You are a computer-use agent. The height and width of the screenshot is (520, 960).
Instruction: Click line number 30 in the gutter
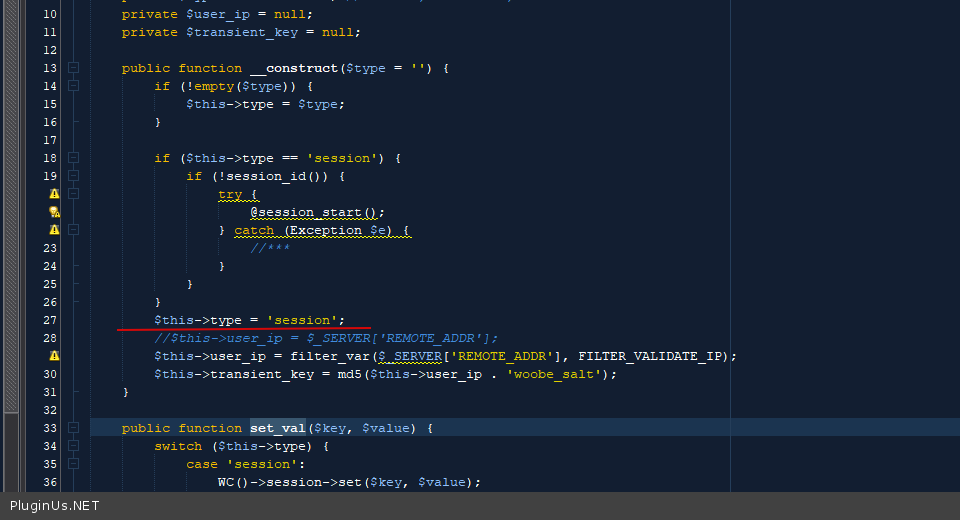tap(50, 374)
